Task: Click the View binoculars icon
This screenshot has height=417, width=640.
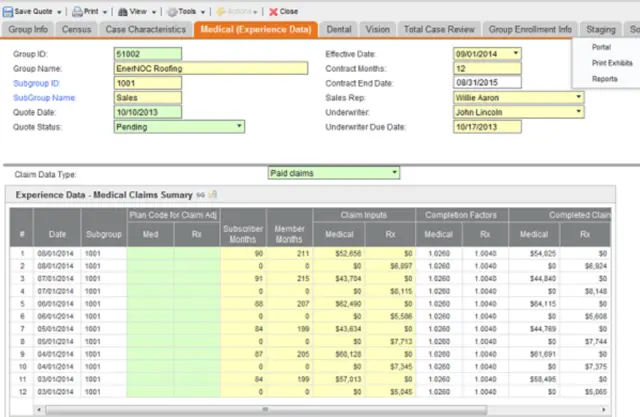Action: 122,12
